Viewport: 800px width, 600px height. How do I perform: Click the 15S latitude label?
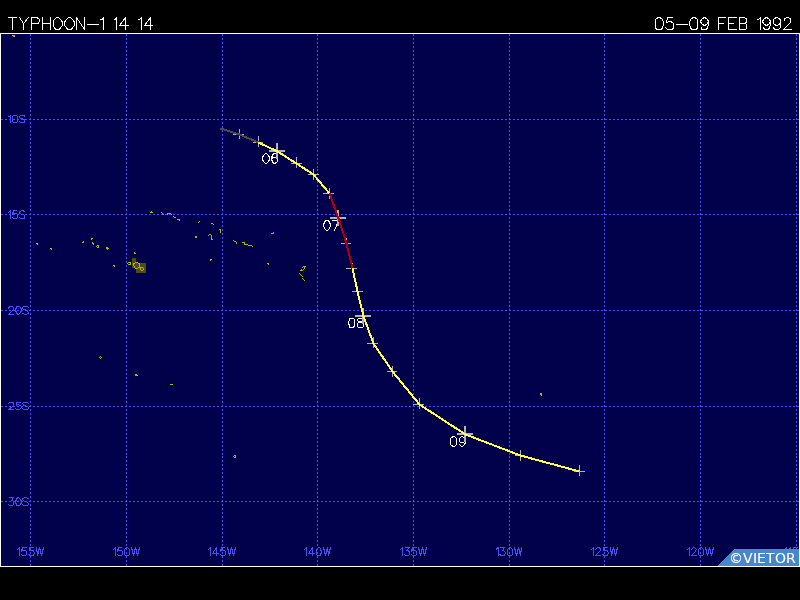(x=16, y=215)
